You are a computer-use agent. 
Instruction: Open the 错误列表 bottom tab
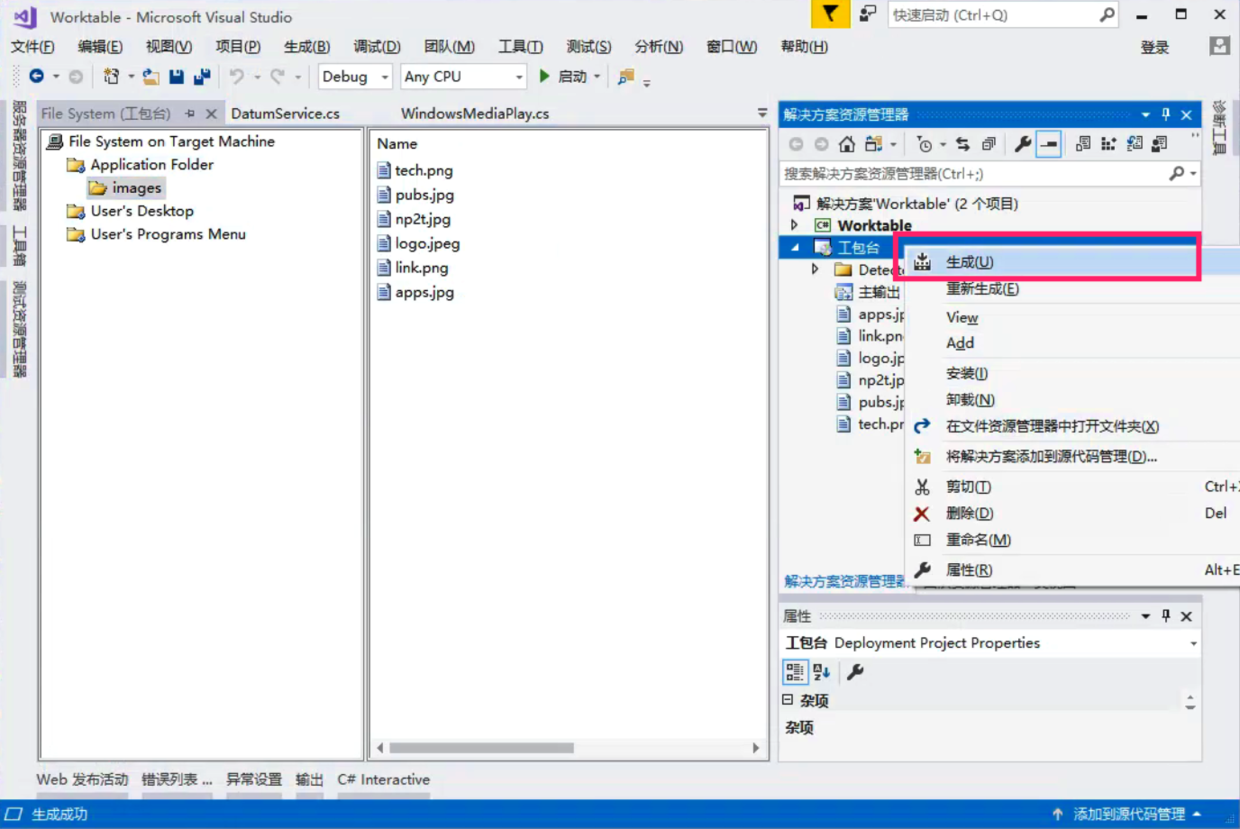click(177, 779)
